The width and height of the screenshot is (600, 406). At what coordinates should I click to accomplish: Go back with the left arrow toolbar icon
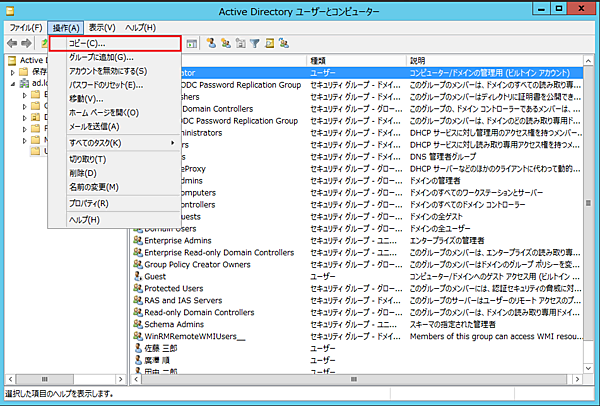12,44
